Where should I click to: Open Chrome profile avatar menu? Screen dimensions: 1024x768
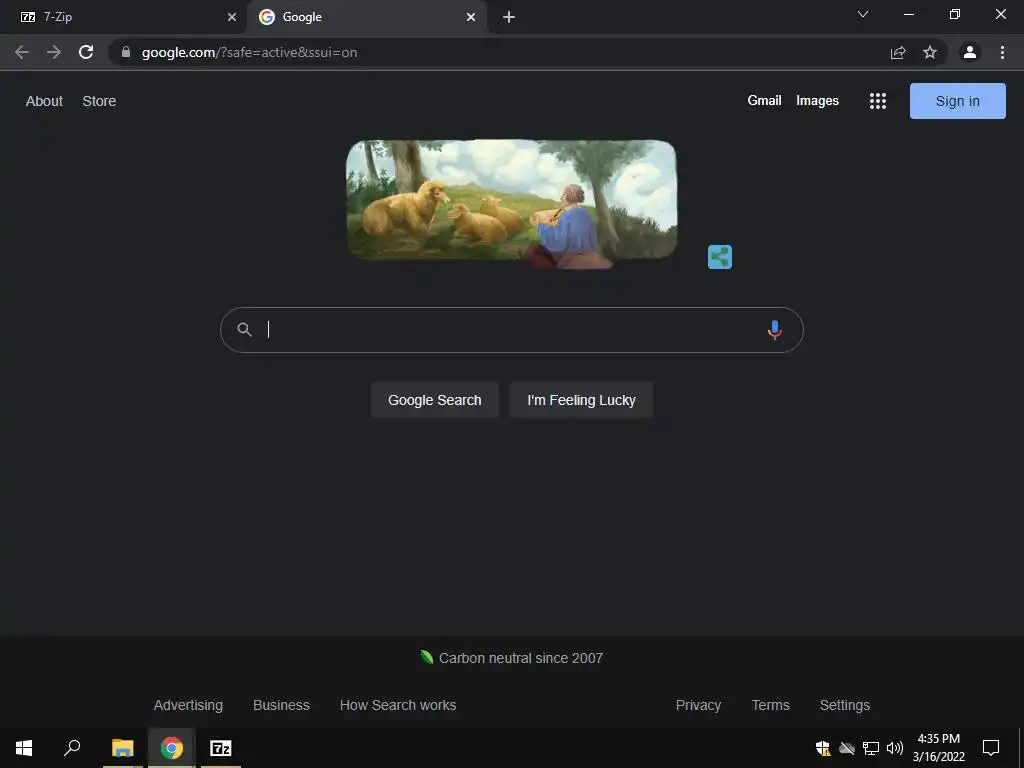970,52
